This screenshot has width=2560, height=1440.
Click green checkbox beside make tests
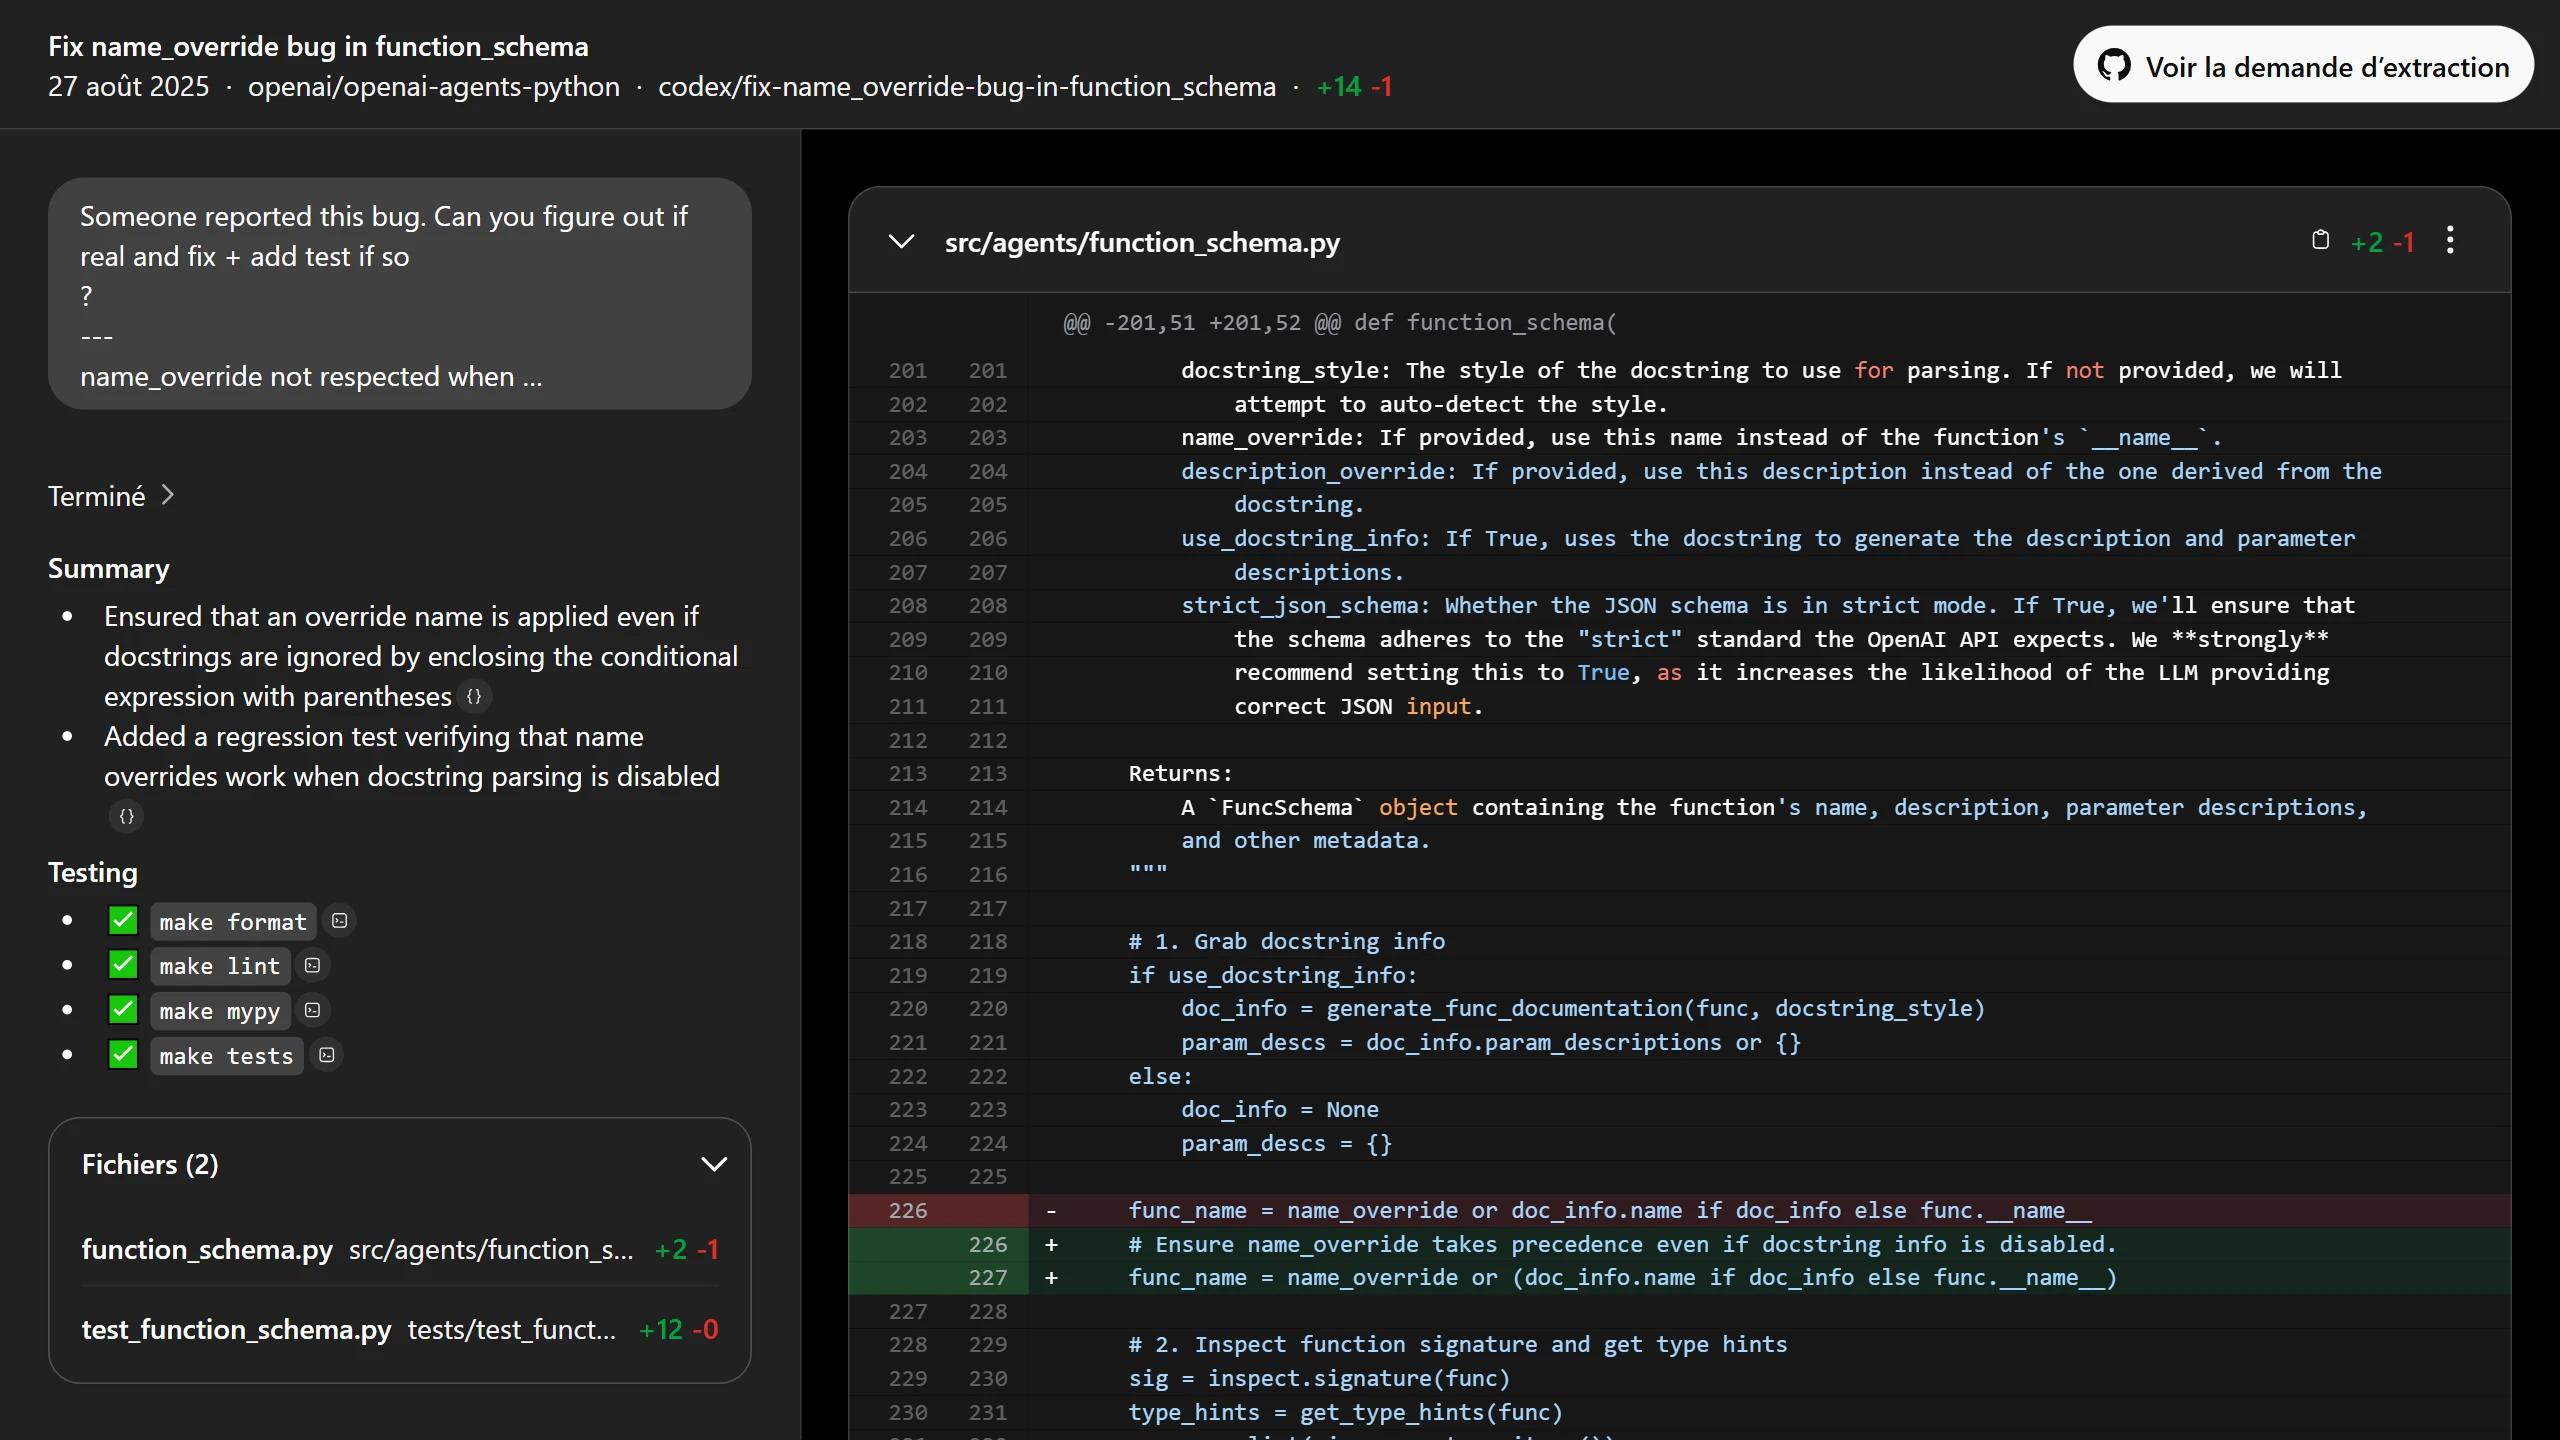pos(123,1055)
